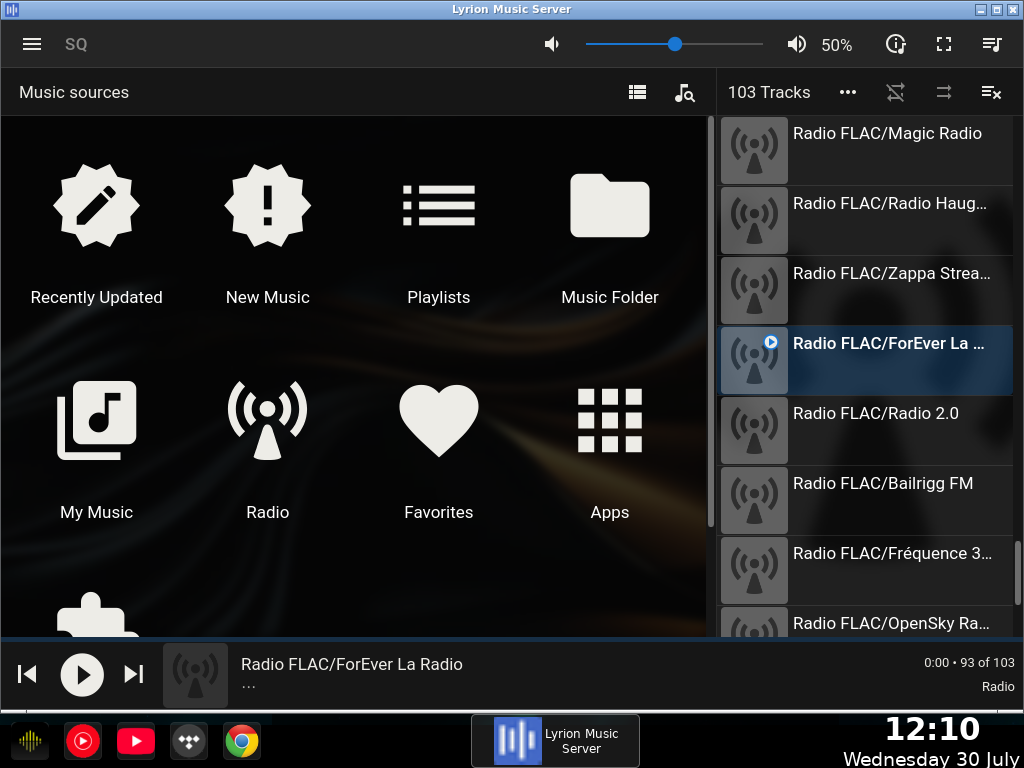This screenshot has width=1024, height=768.
Task: Open Playlists
Action: [439, 235]
